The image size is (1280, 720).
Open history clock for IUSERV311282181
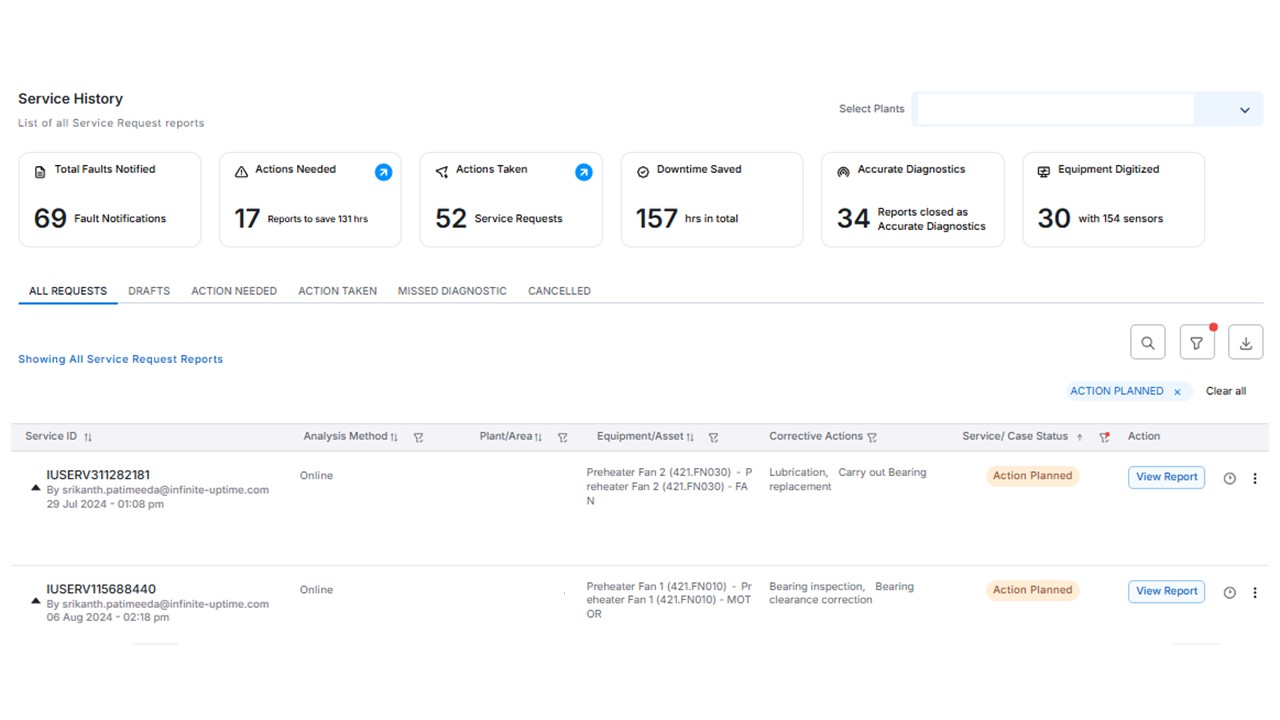[1229, 479]
